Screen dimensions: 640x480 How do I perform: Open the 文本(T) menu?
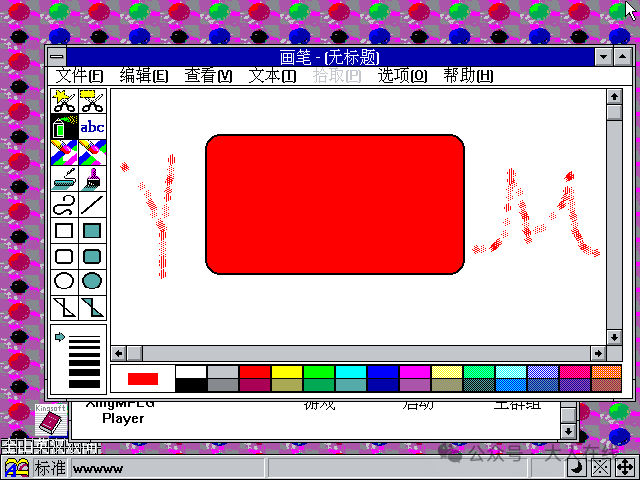[272, 76]
